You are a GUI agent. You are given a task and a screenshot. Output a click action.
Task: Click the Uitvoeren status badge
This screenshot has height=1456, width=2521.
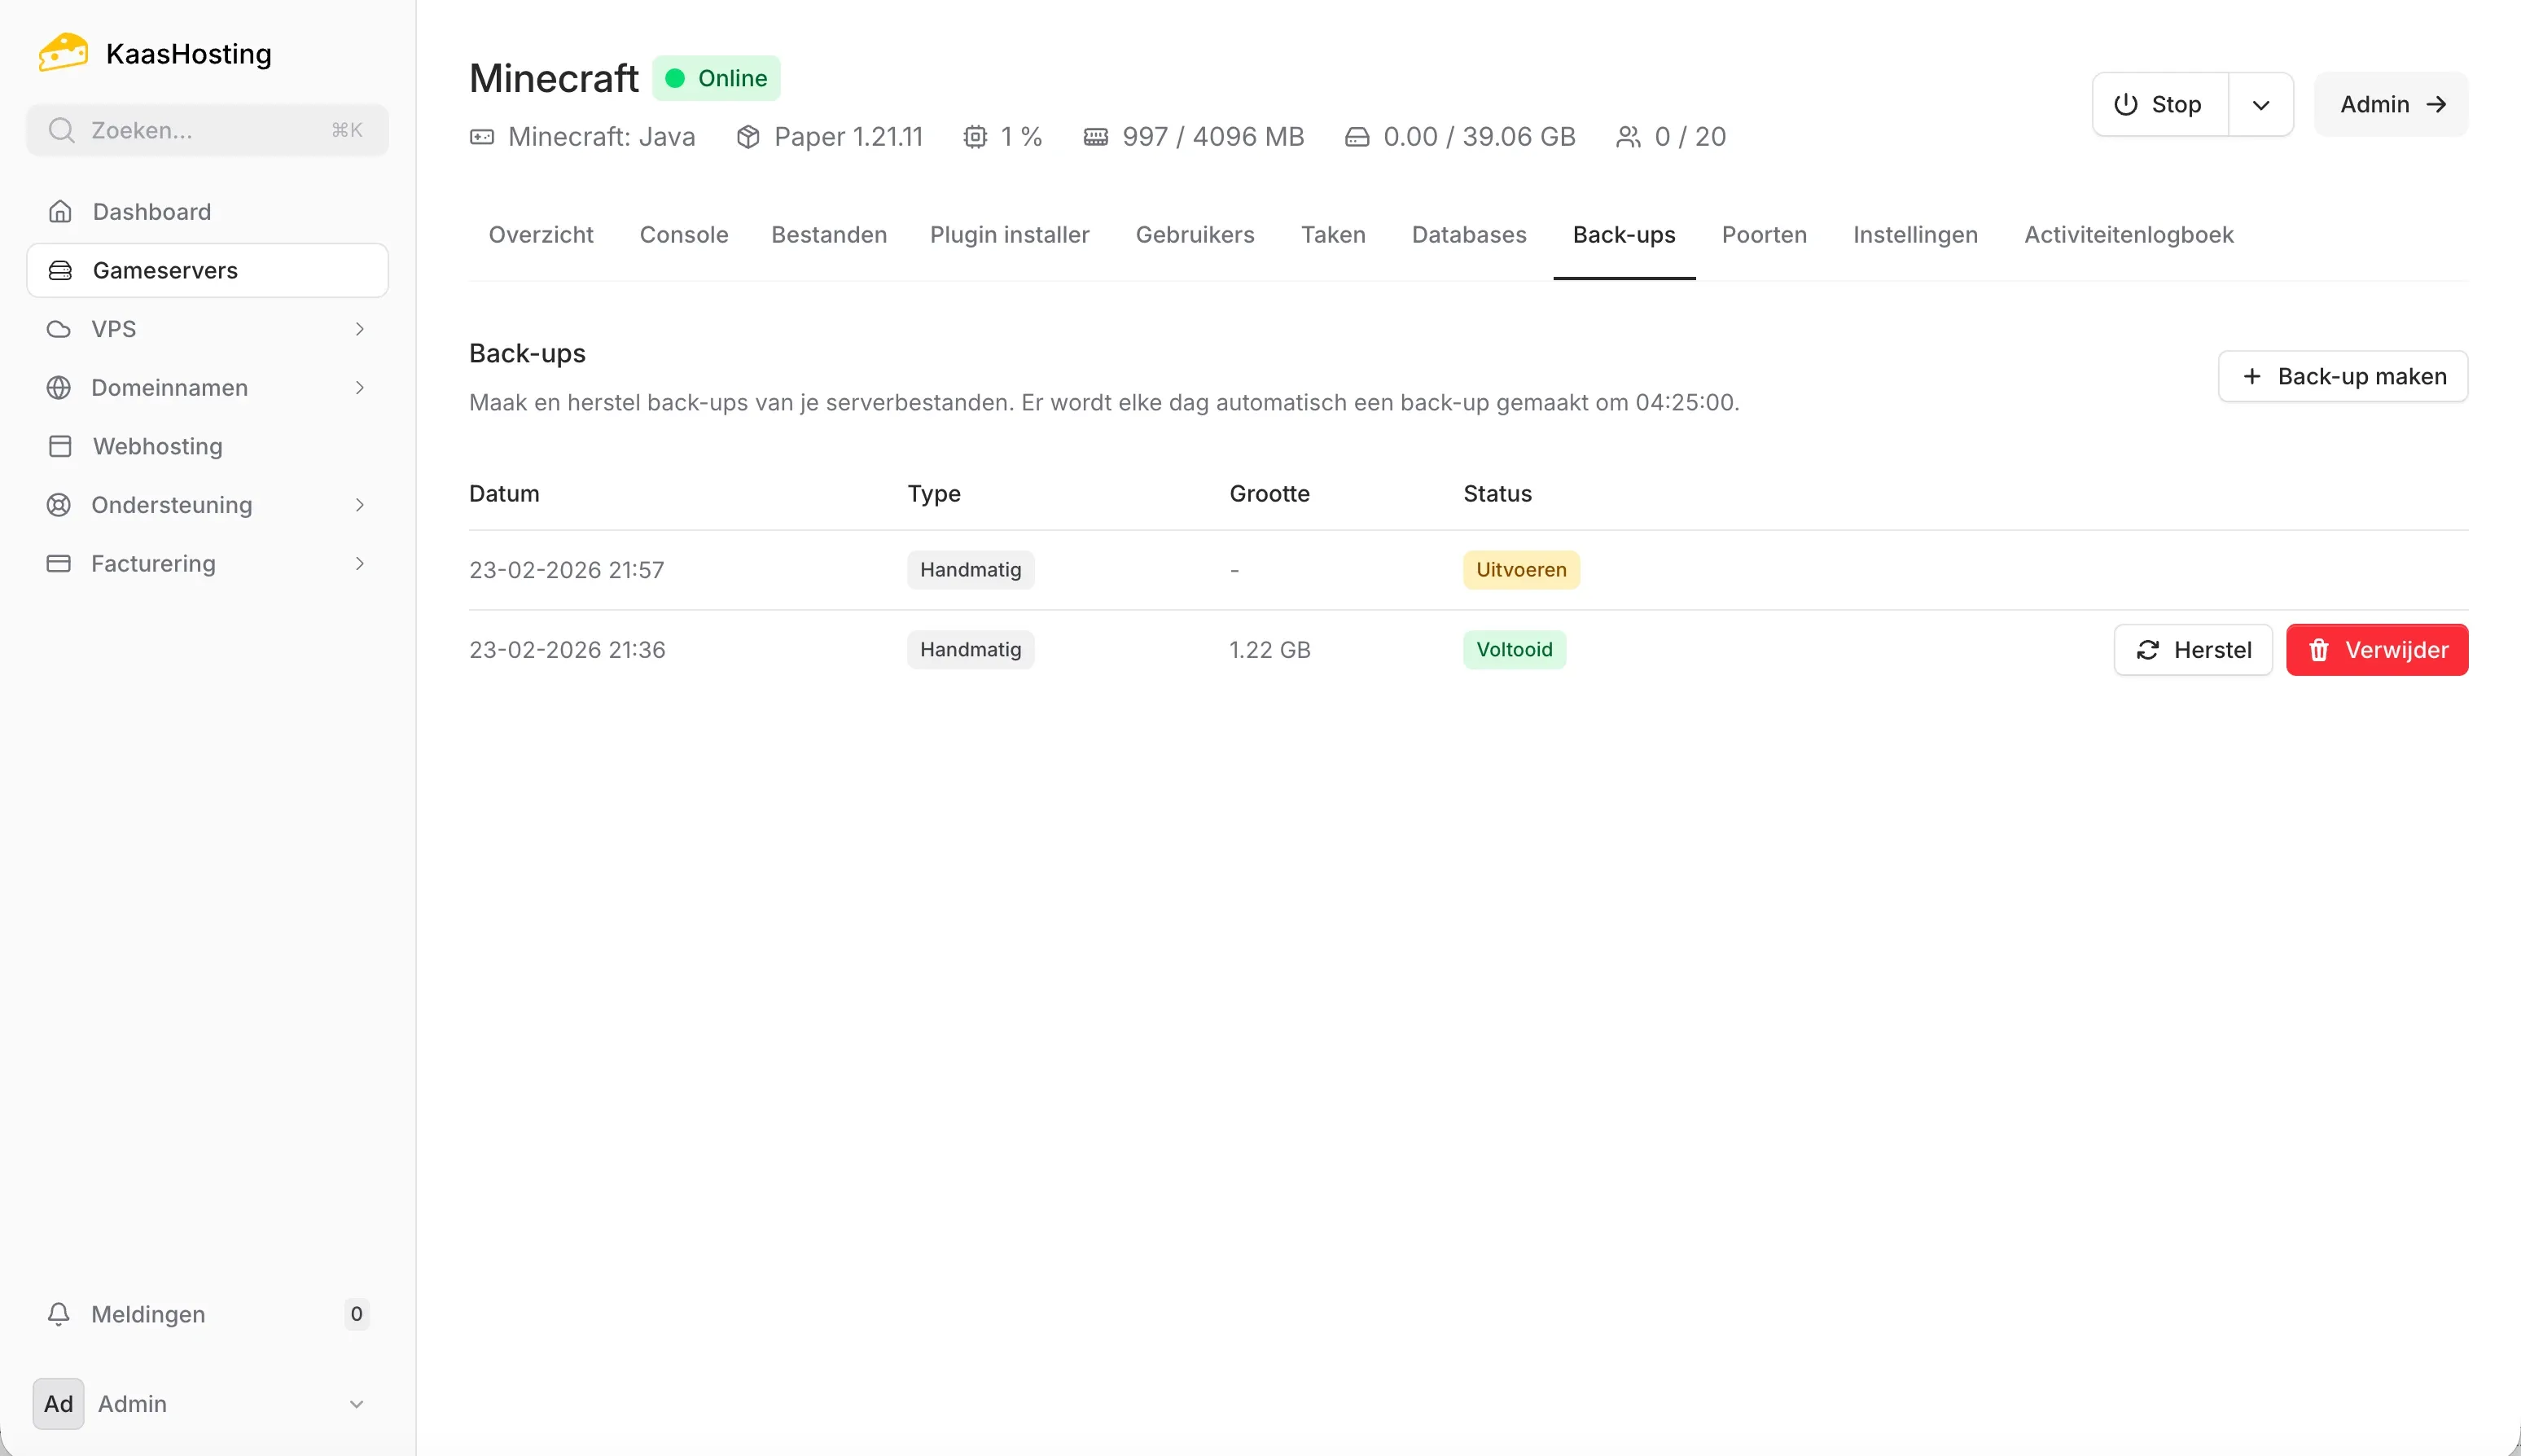point(1520,569)
